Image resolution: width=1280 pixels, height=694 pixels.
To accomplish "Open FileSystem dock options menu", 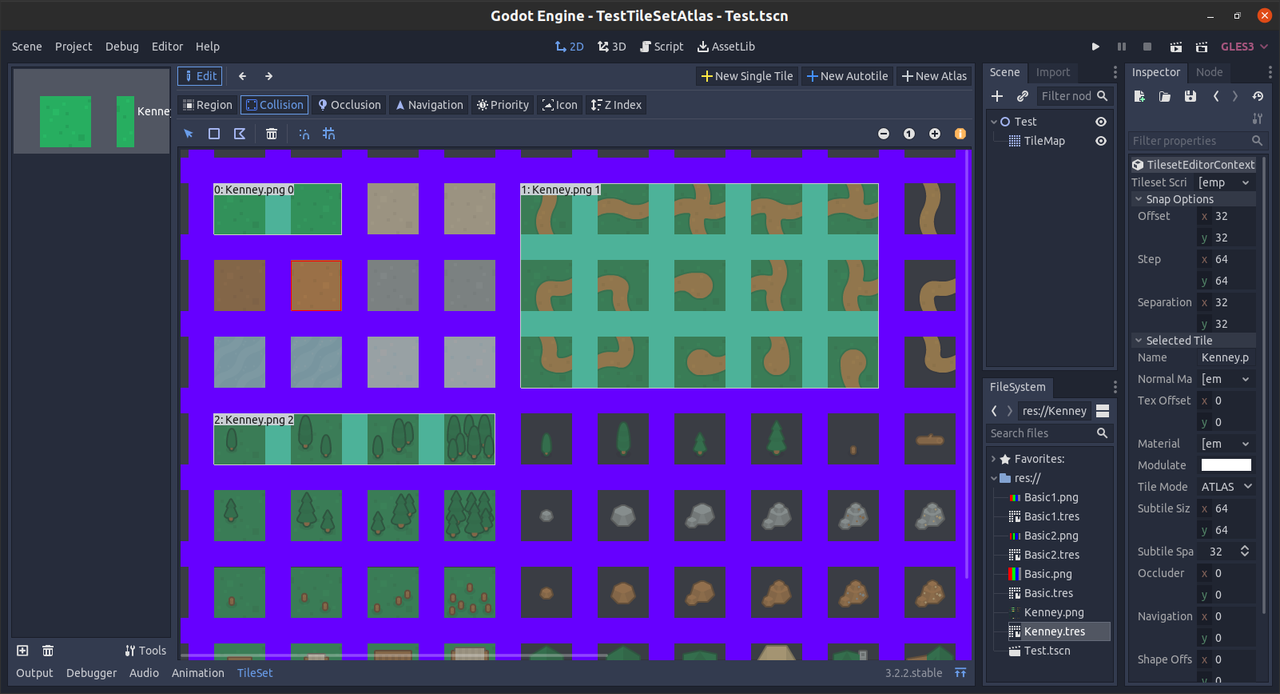I will (1115, 387).
